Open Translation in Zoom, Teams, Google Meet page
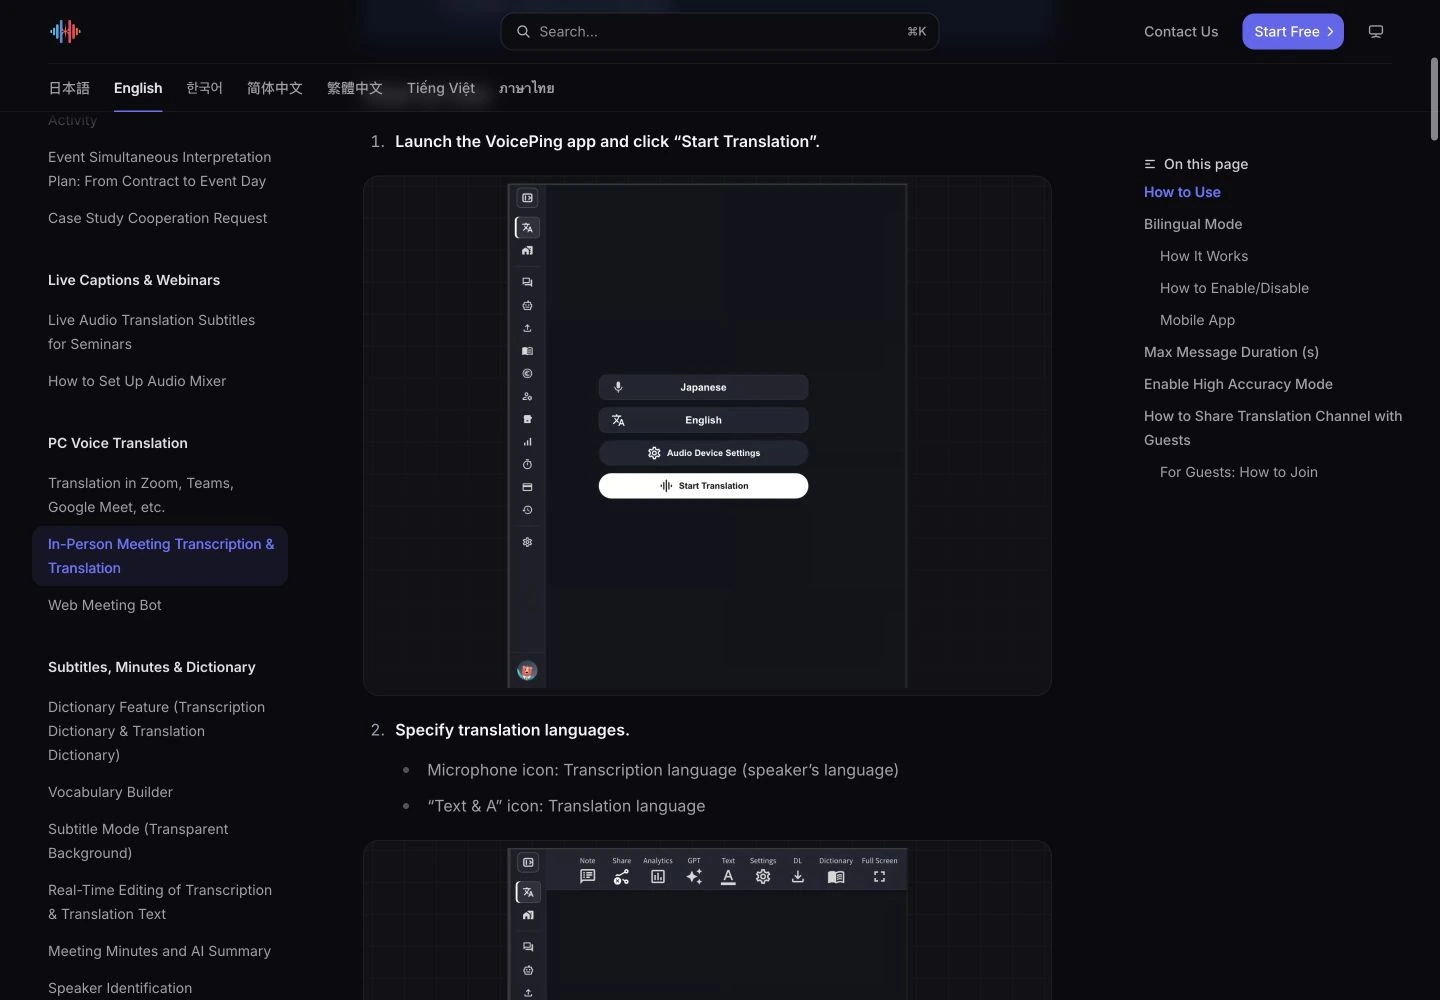Screen dimensions: 1440x1000 click(141, 495)
